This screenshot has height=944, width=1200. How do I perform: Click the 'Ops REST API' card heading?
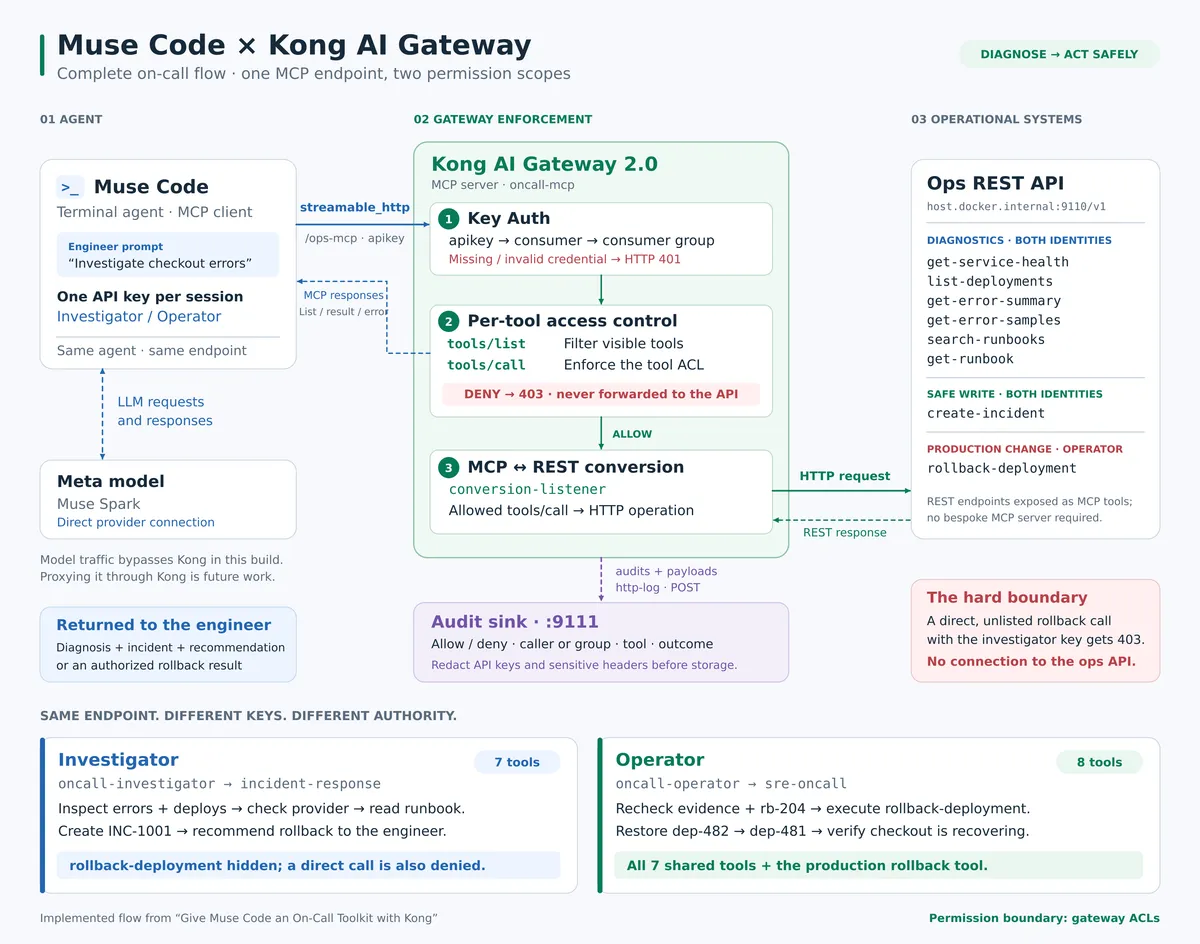click(x=995, y=183)
